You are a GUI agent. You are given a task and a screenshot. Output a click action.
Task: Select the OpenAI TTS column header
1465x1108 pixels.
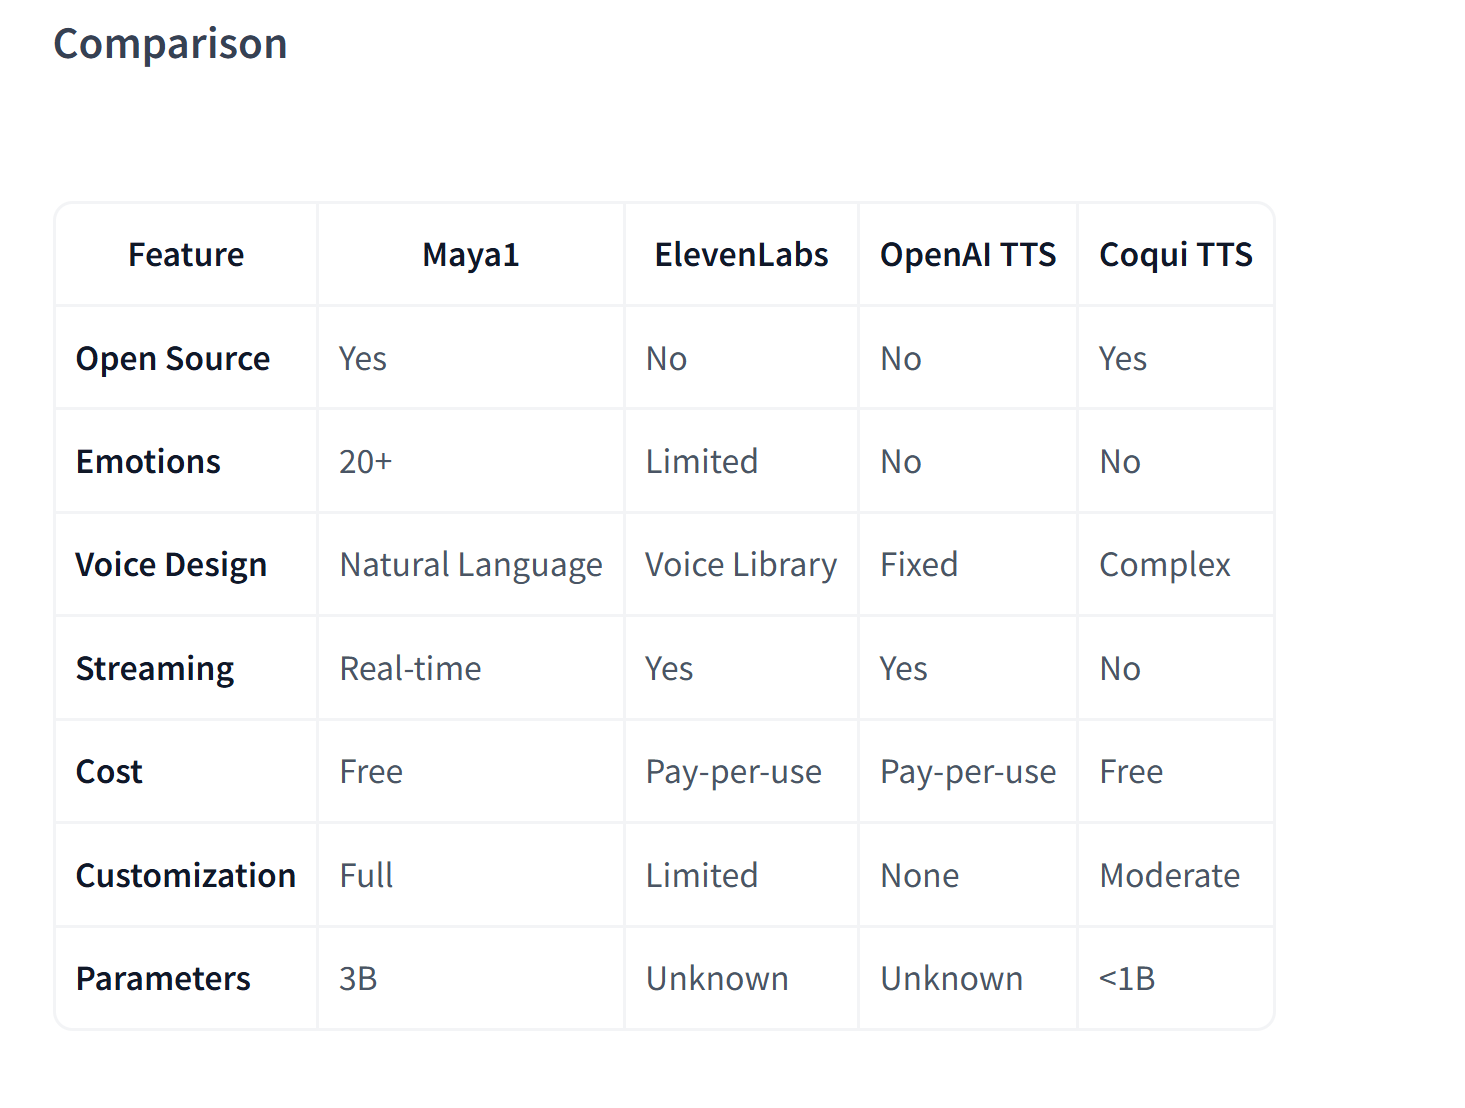click(968, 255)
